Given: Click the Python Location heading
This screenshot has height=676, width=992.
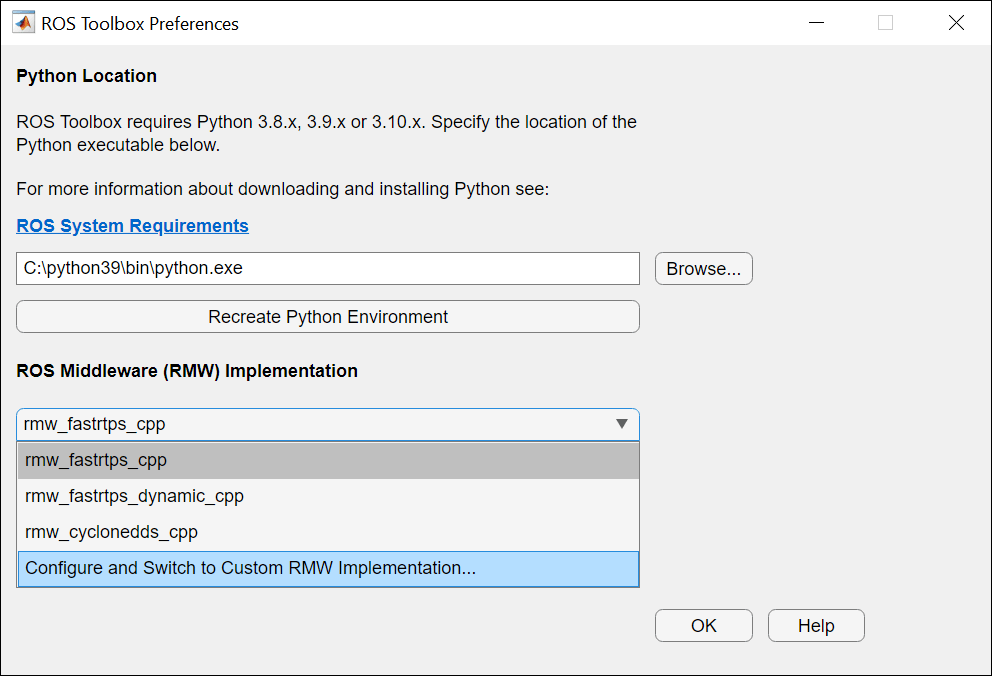Looking at the screenshot, I should pos(87,76).
